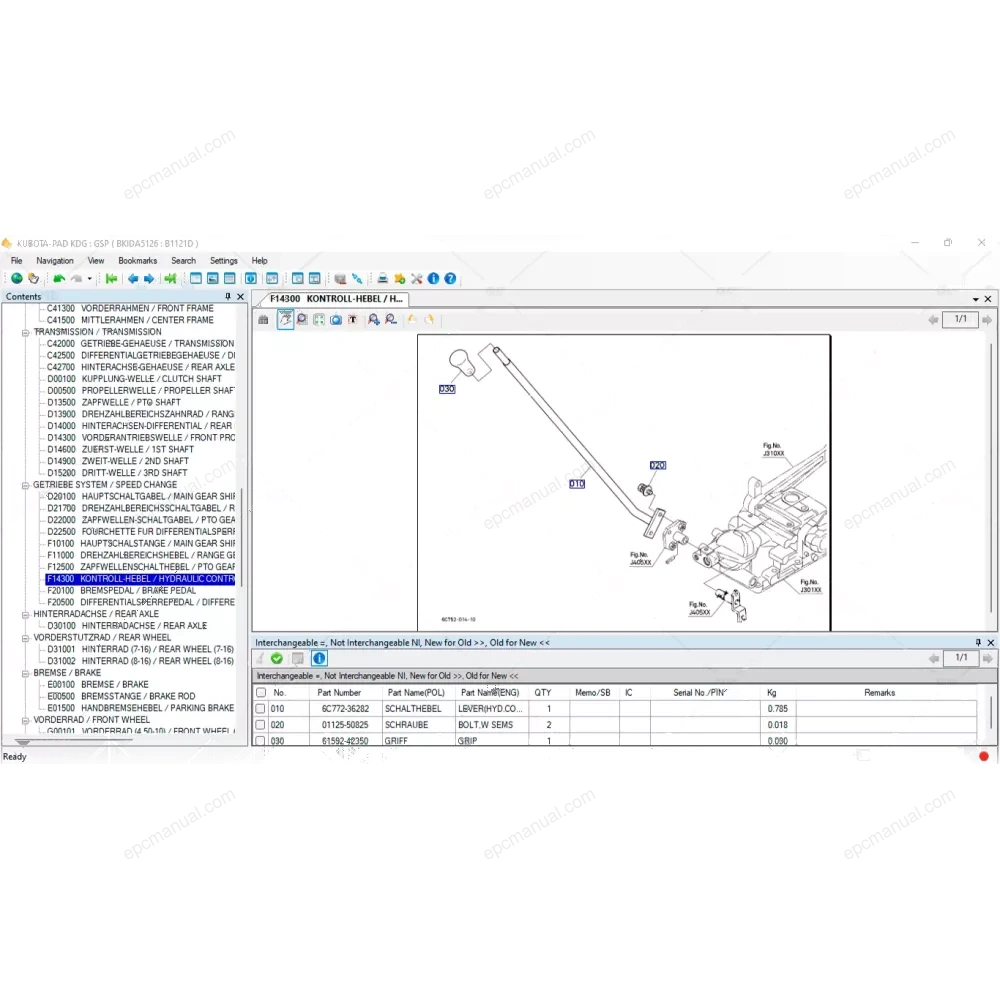Viewport: 1000px width, 1000px height.
Task: Zoom in the illustration with plus magnifier
Action: coord(374,320)
